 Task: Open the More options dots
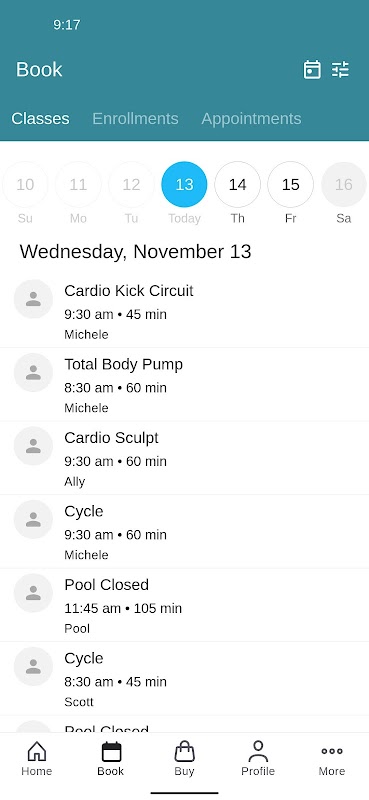pyautogui.click(x=332, y=751)
